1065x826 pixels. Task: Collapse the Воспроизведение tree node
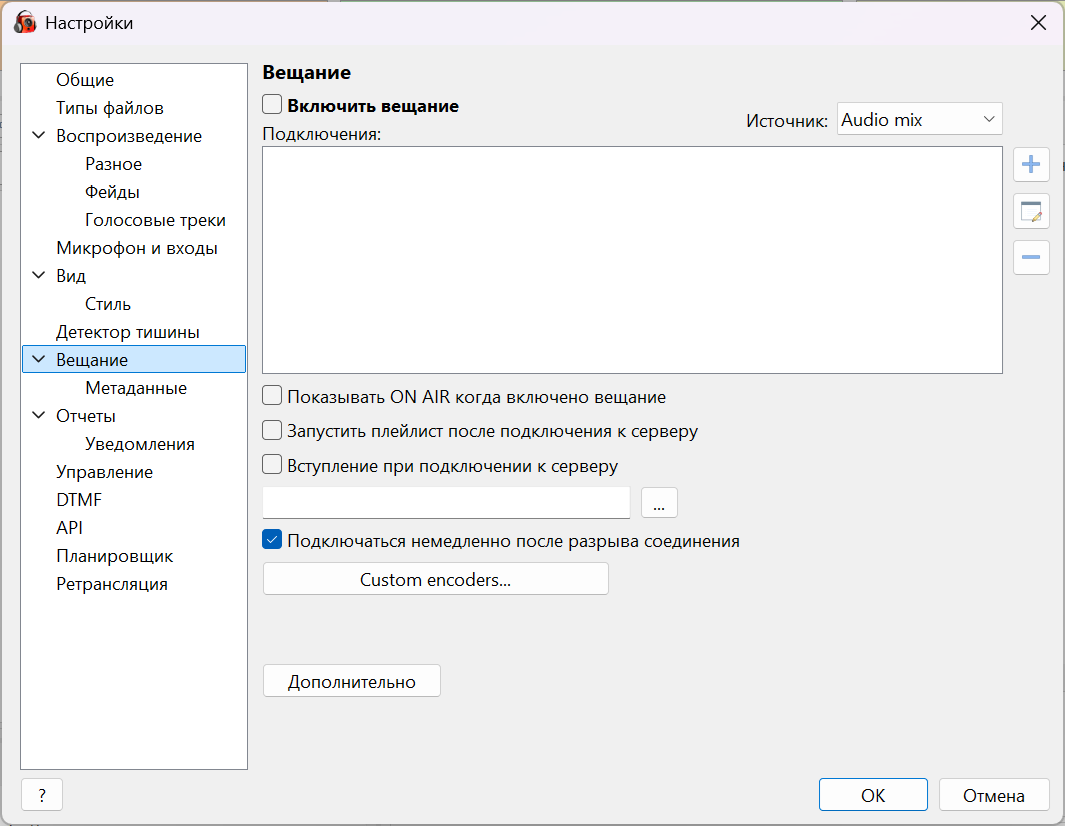pos(39,136)
